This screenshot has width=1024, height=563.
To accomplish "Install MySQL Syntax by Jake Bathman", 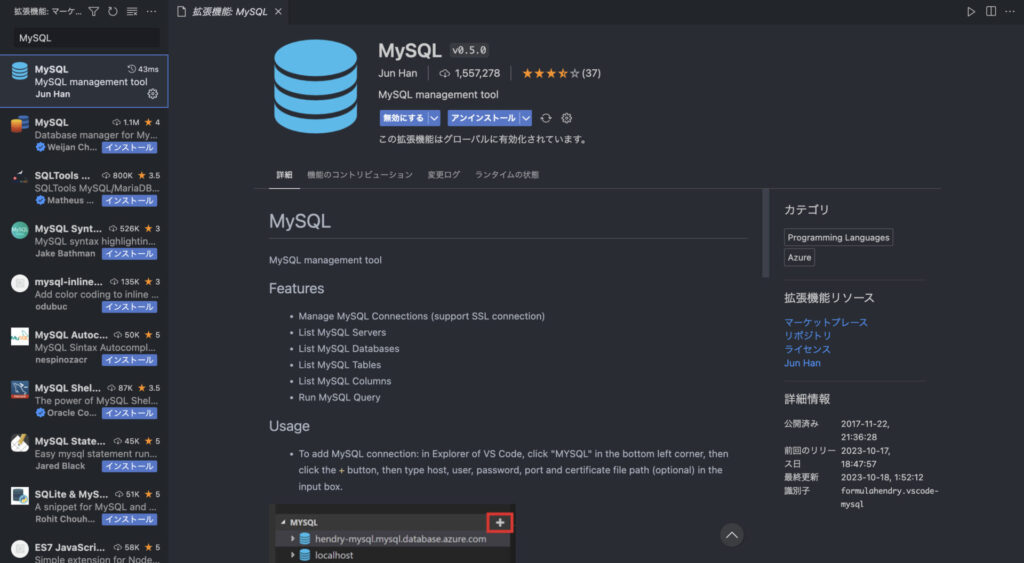I will [129, 253].
